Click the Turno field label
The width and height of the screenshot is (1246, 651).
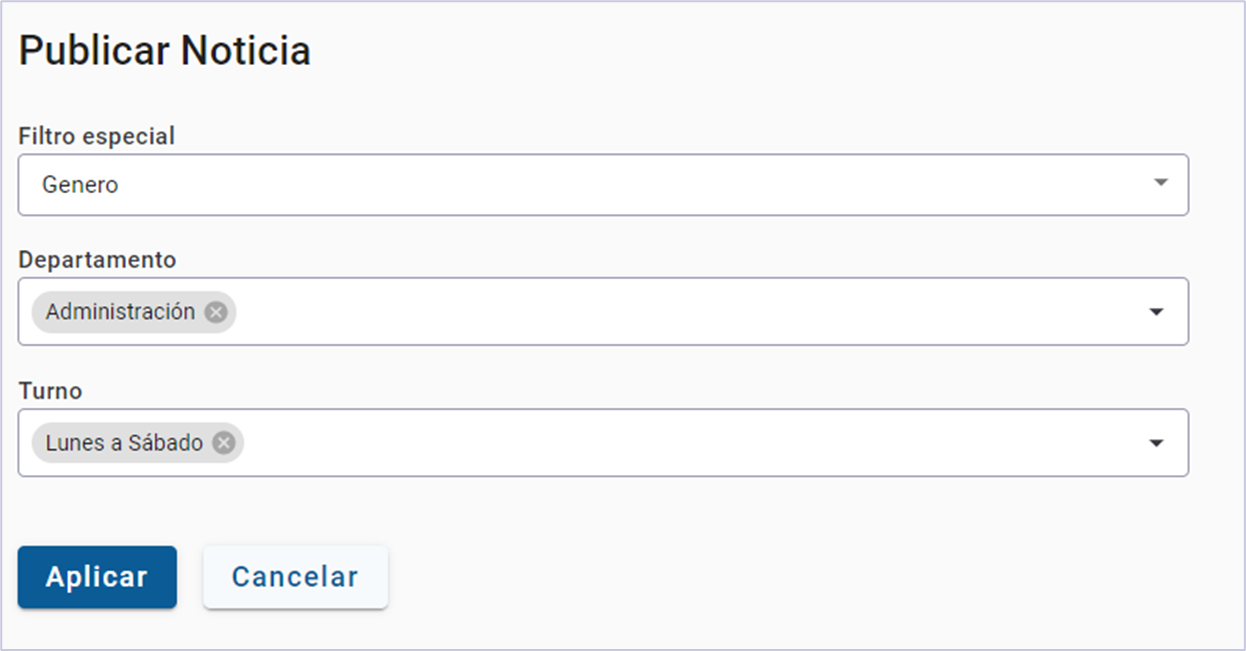pos(50,391)
